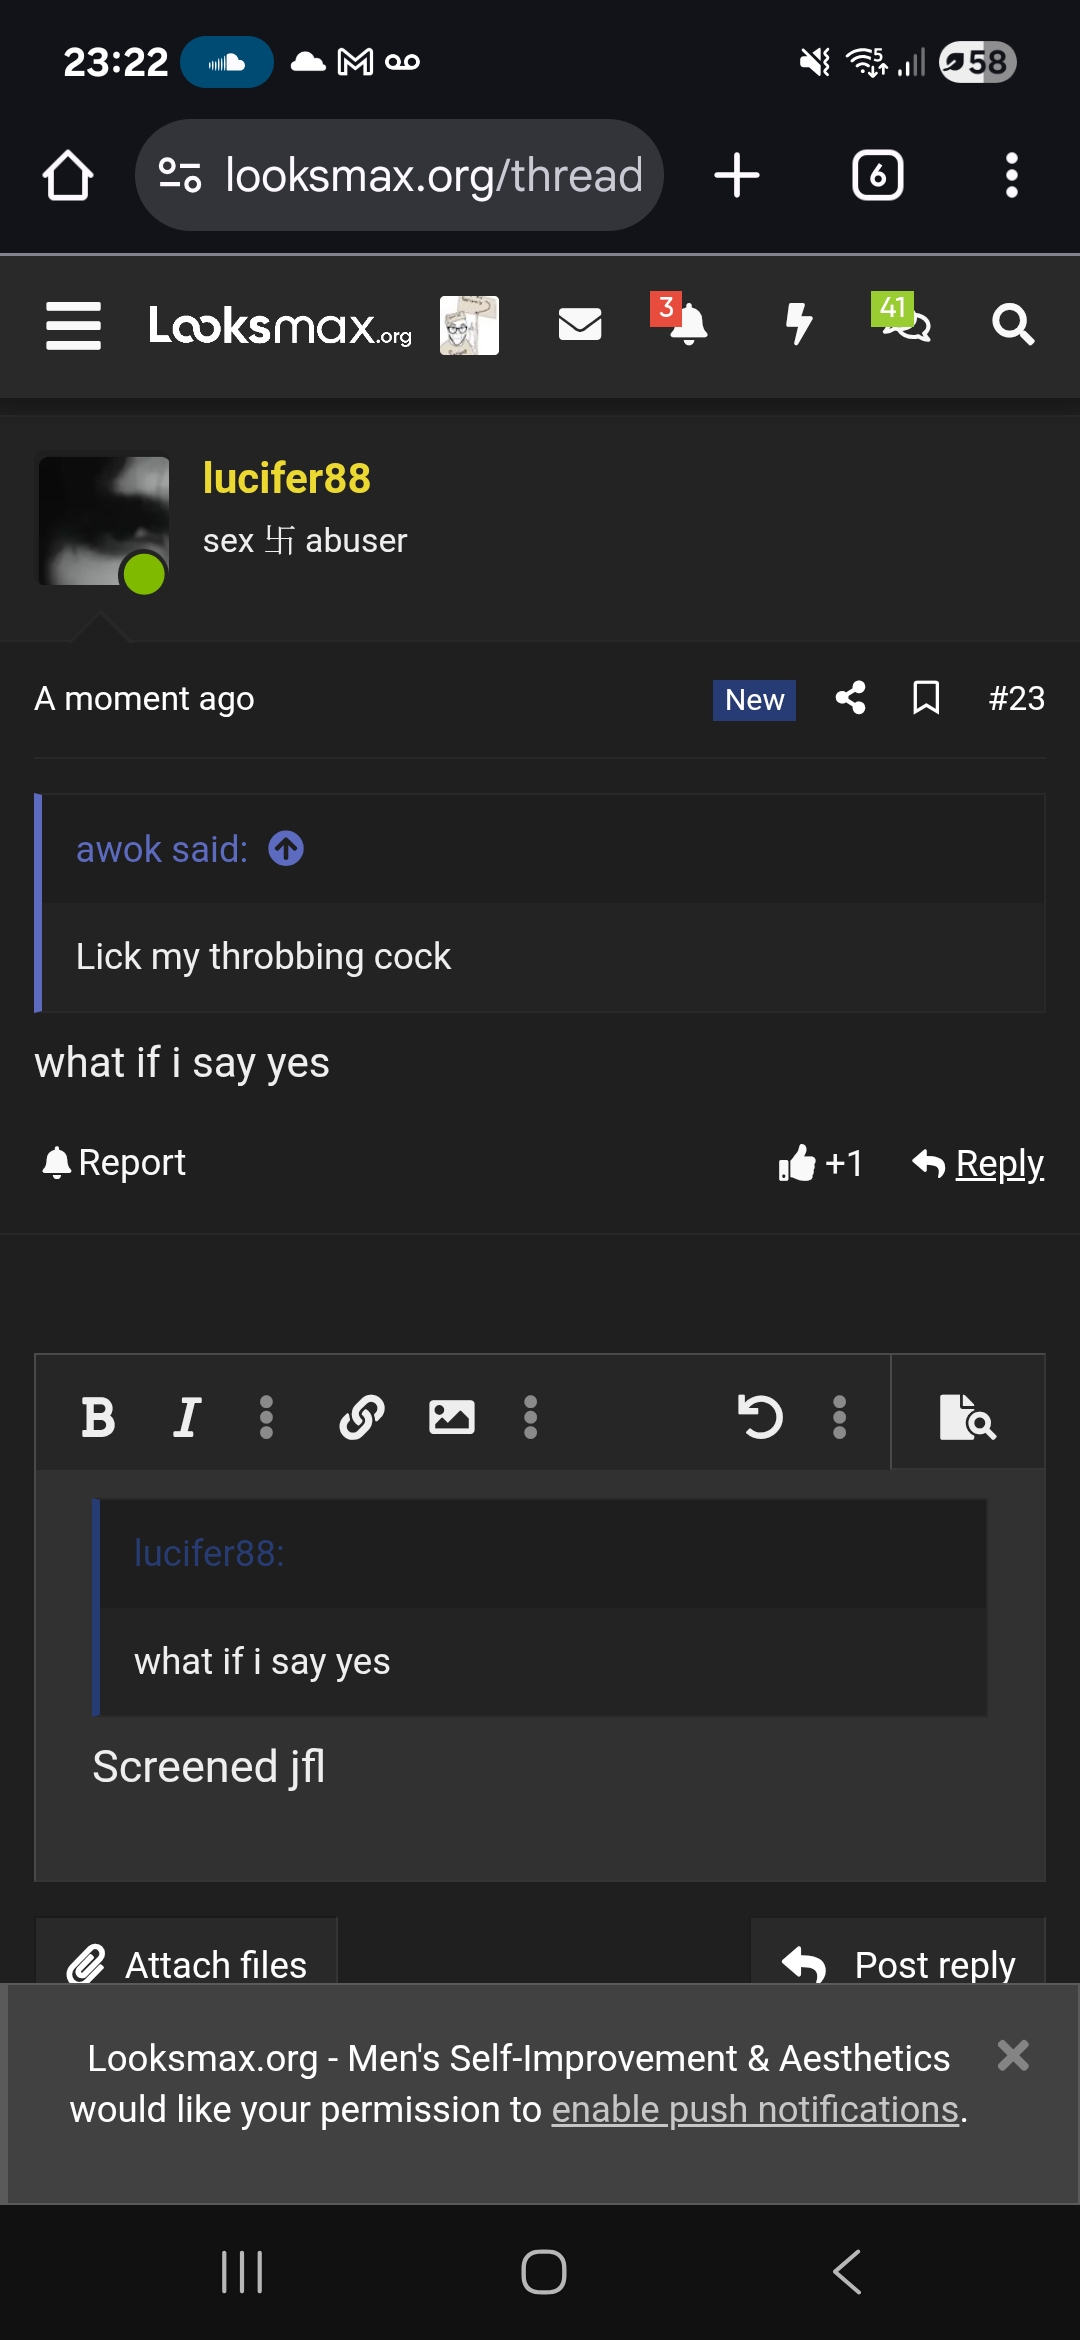
Task: Open the envelope private messages icon
Action: point(579,324)
